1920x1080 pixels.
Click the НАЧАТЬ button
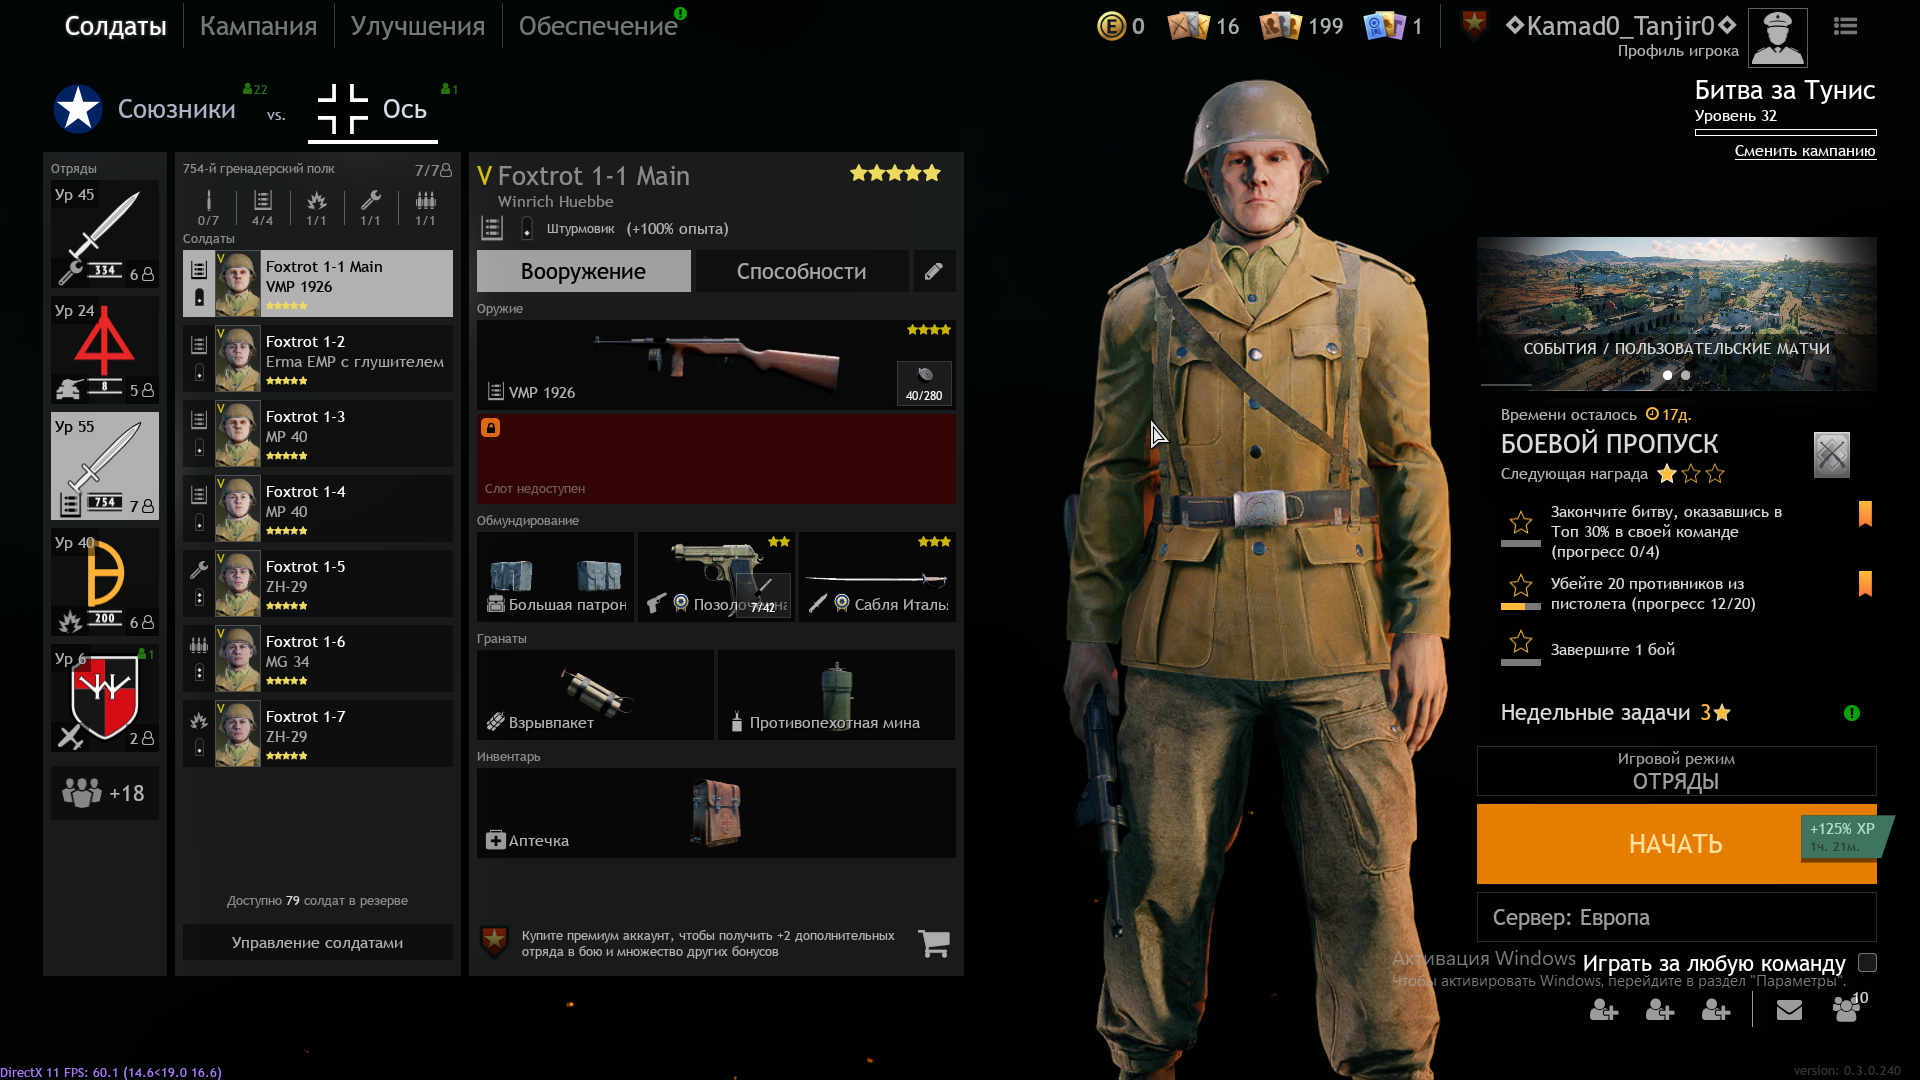pyautogui.click(x=1676, y=844)
